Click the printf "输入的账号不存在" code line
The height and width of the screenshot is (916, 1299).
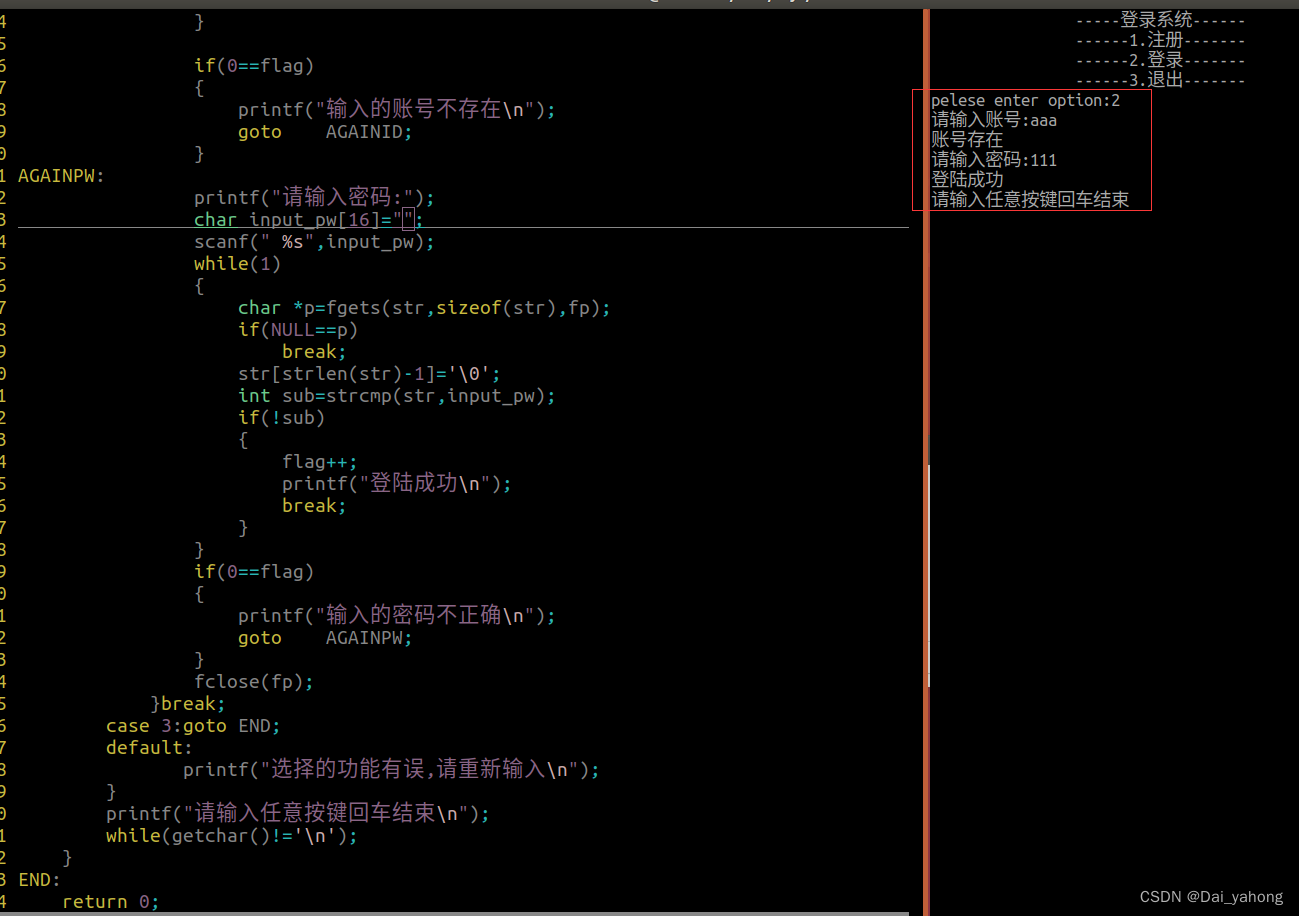coord(396,110)
